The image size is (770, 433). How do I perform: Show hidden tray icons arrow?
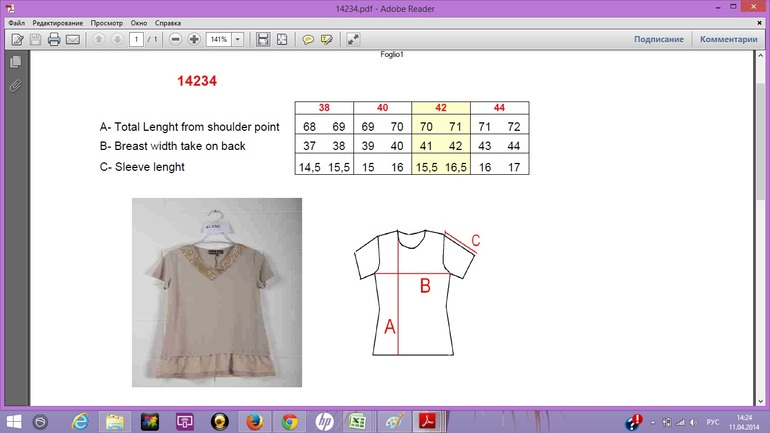pyautogui.click(x=653, y=422)
